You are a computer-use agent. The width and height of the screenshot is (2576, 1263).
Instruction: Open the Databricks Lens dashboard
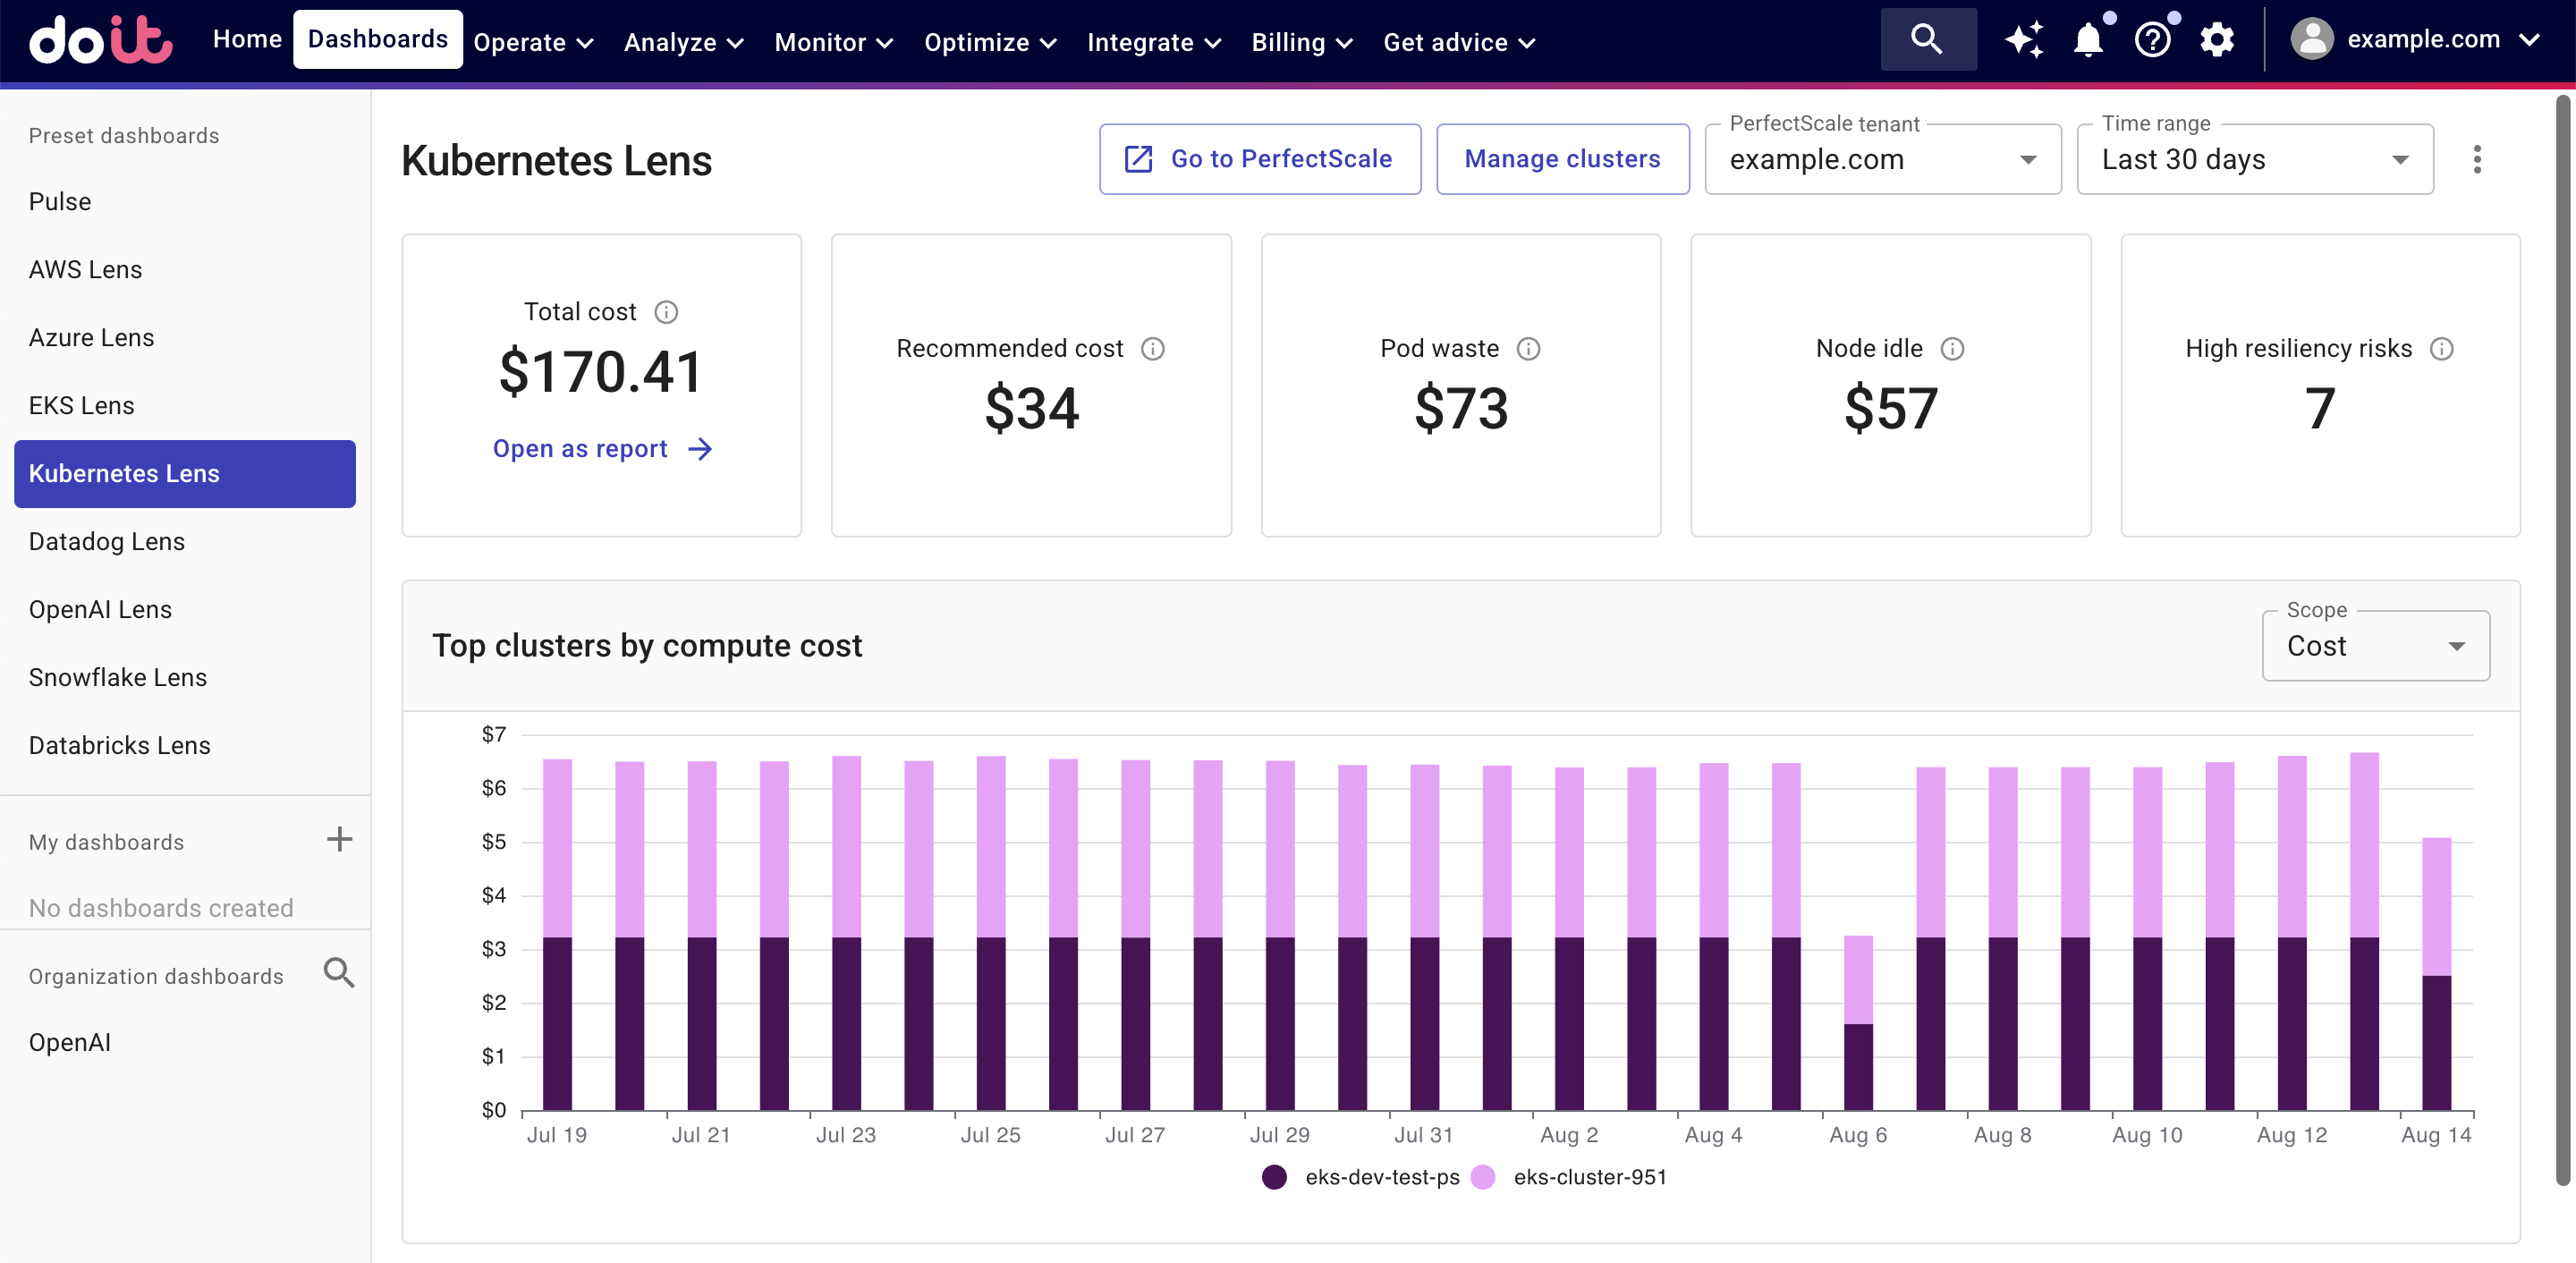[185, 746]
